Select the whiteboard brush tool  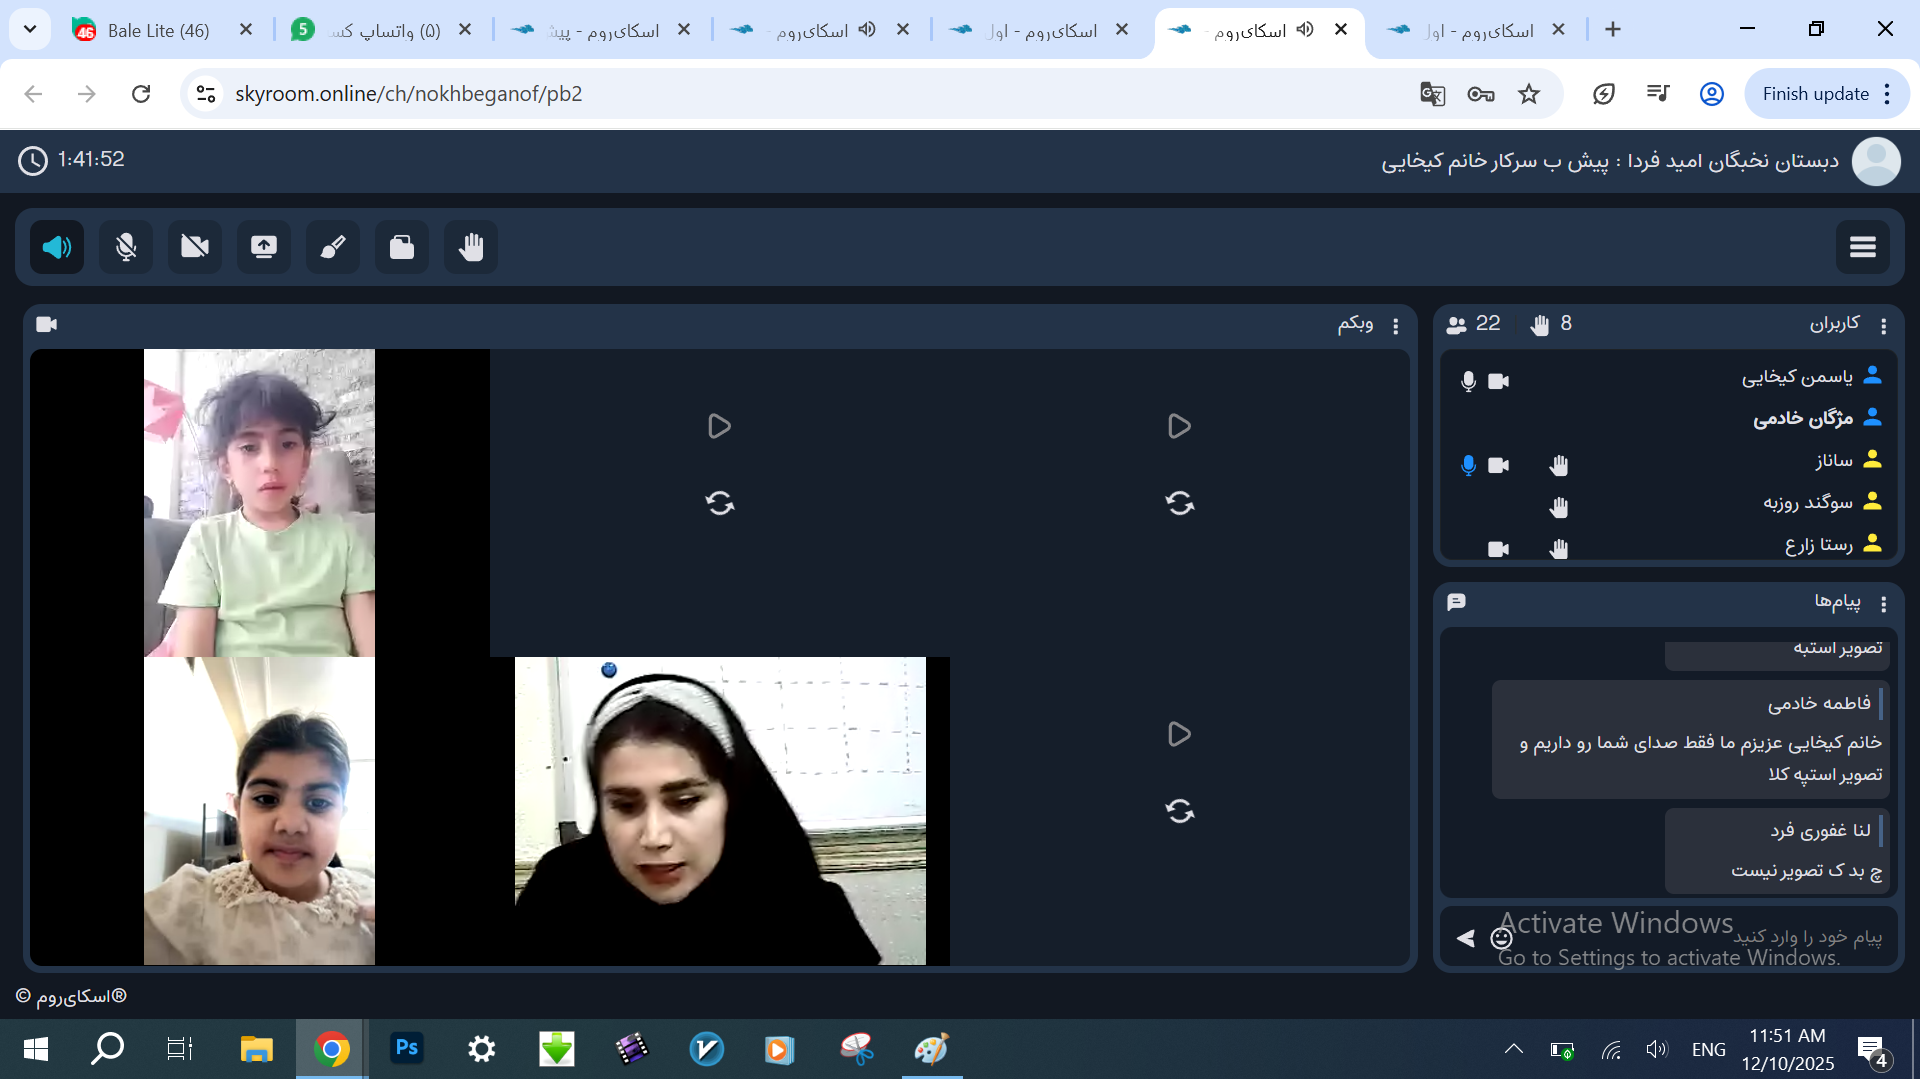tap(333, 247)
